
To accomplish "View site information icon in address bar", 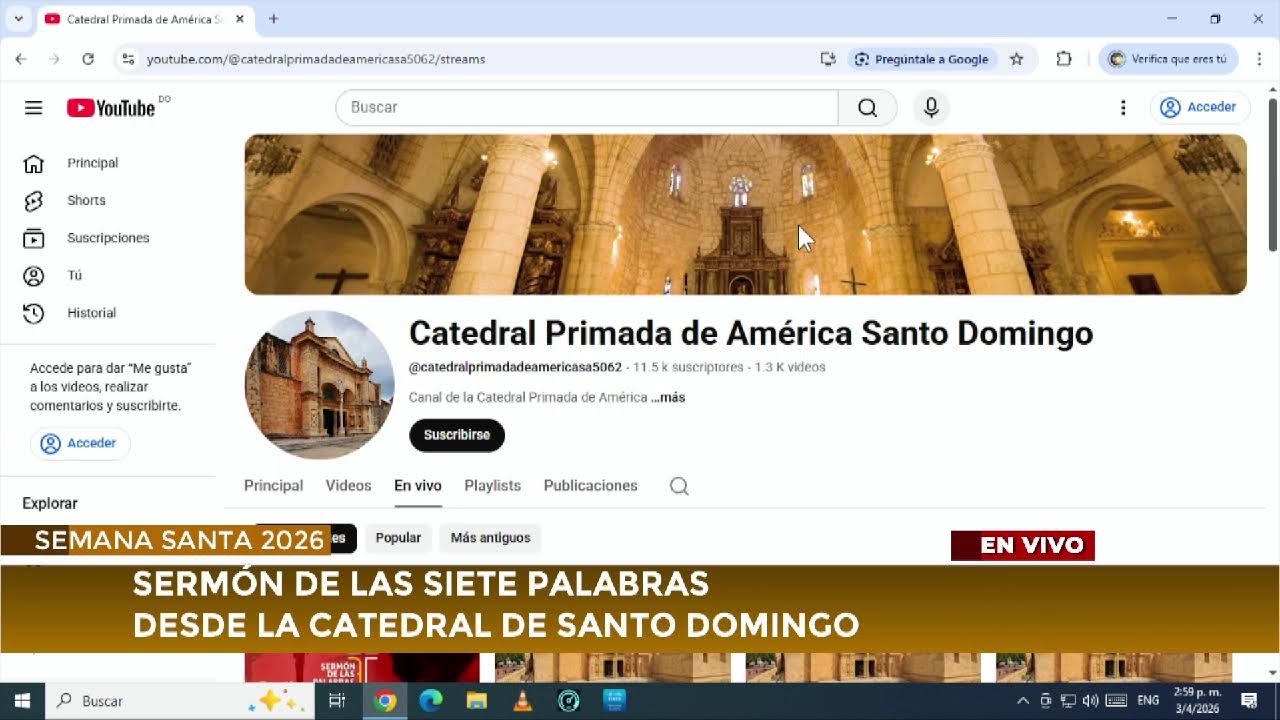I will click(128, 59).
